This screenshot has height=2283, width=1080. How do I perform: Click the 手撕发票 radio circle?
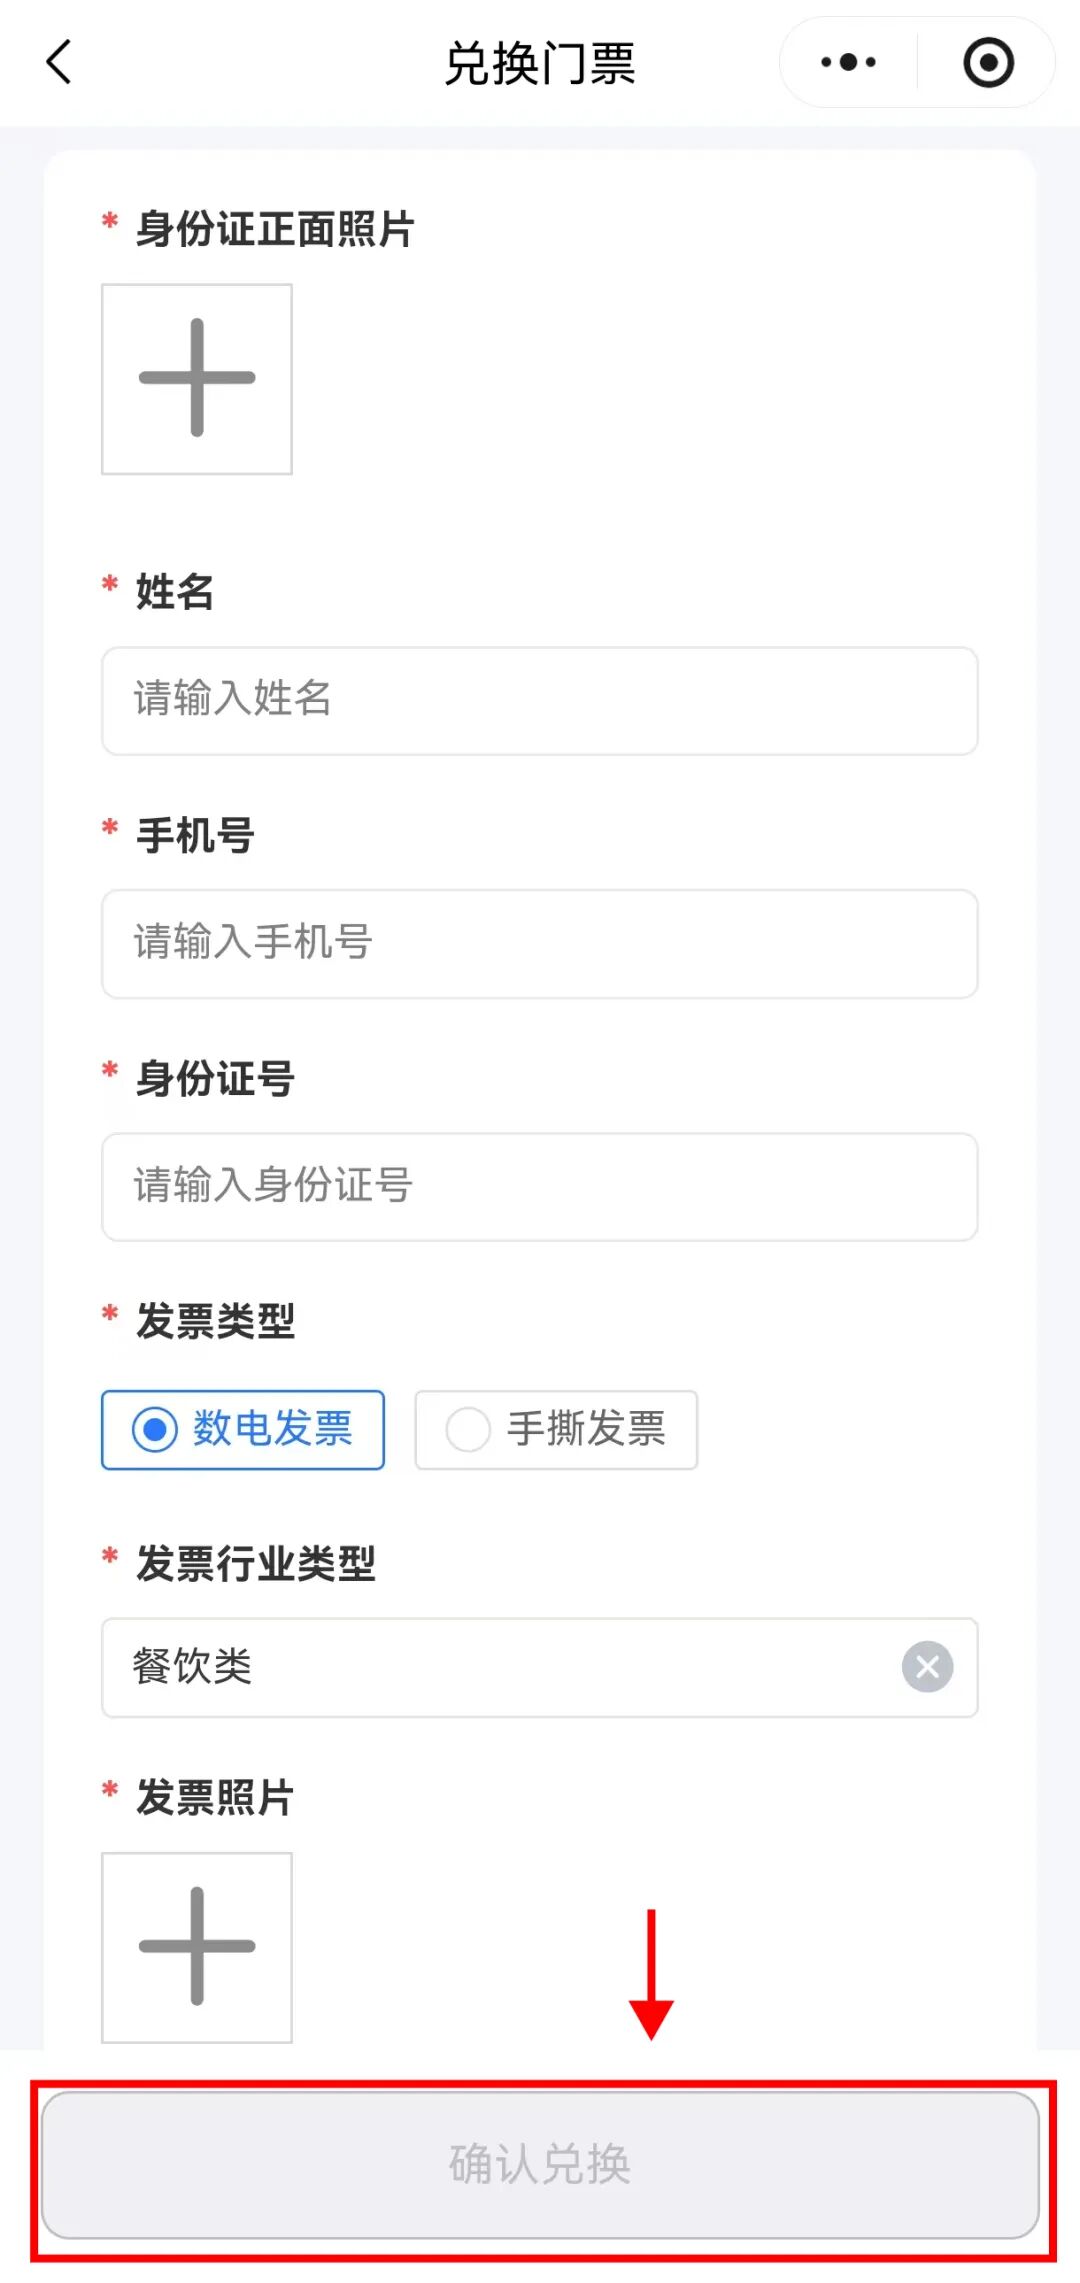(468, 1430)
